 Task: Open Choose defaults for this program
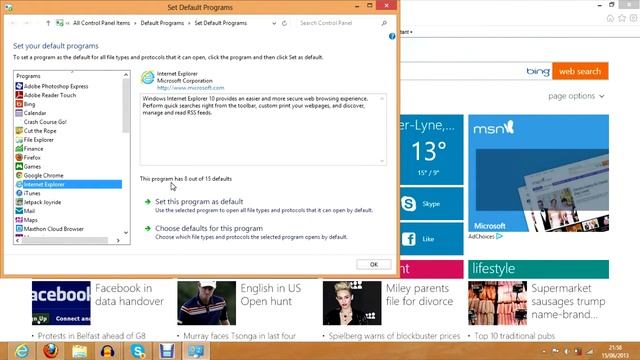209,229
